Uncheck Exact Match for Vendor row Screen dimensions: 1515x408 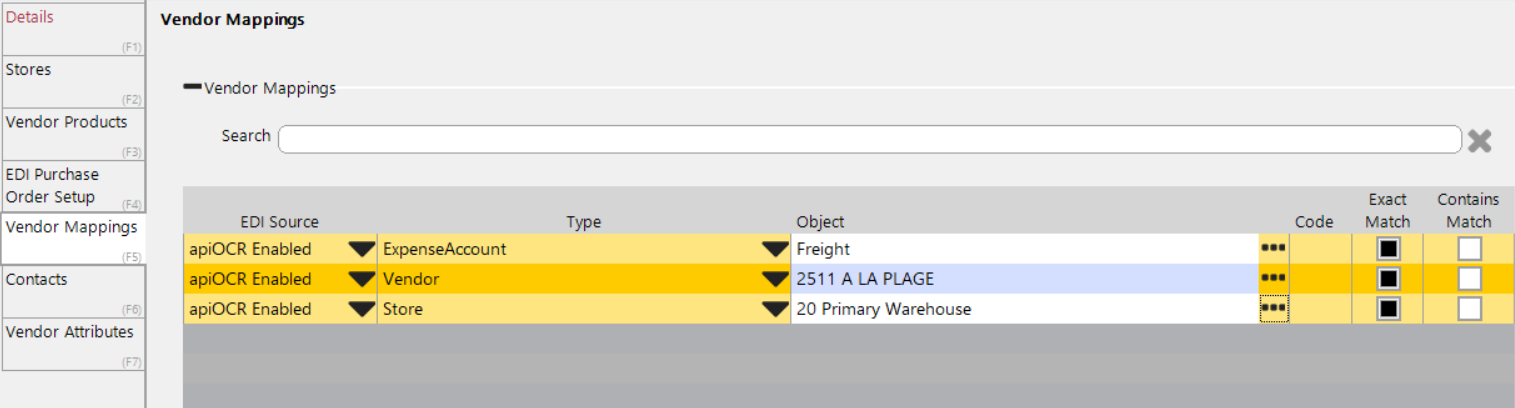click(x=1388, y=279)
